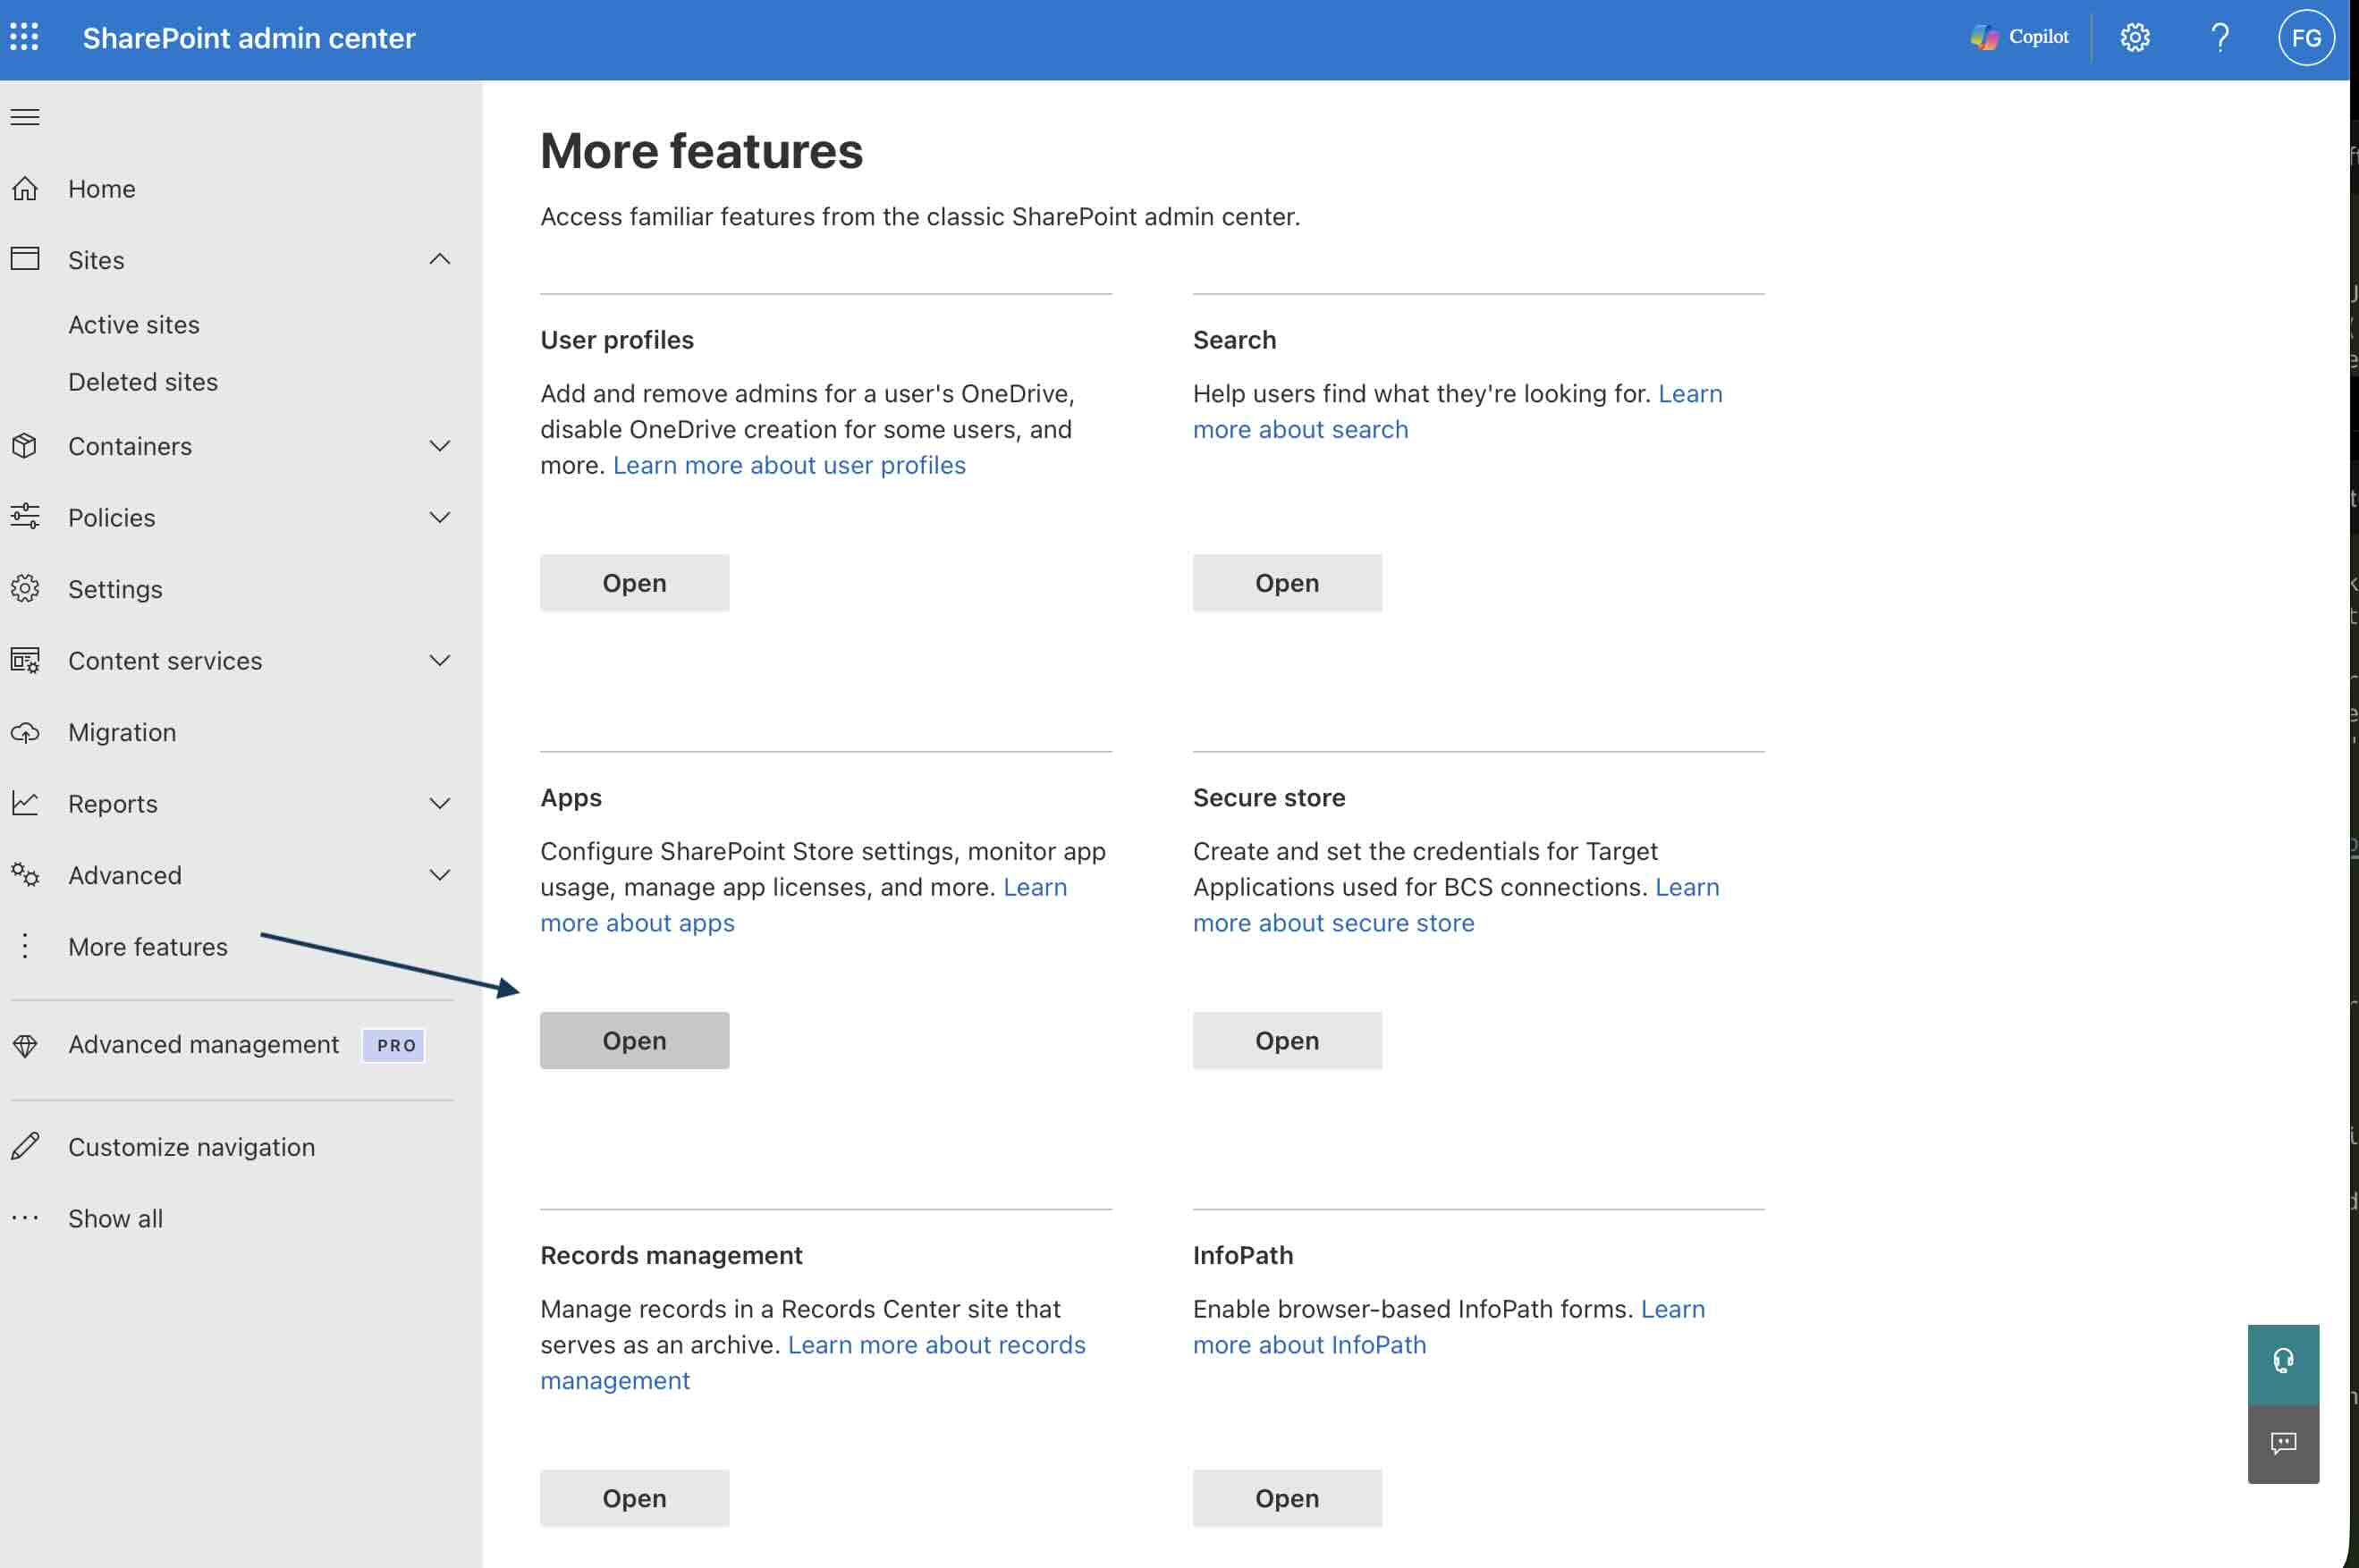Select Active sites in the navigation
This screenshot has width=2359, height=1568.
point(133,324)
